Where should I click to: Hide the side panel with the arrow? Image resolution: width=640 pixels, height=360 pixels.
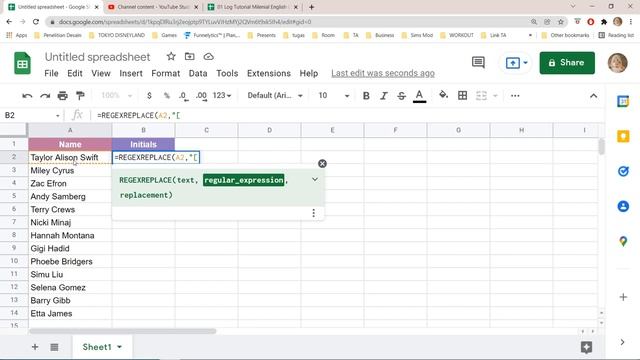click(622, 342)
